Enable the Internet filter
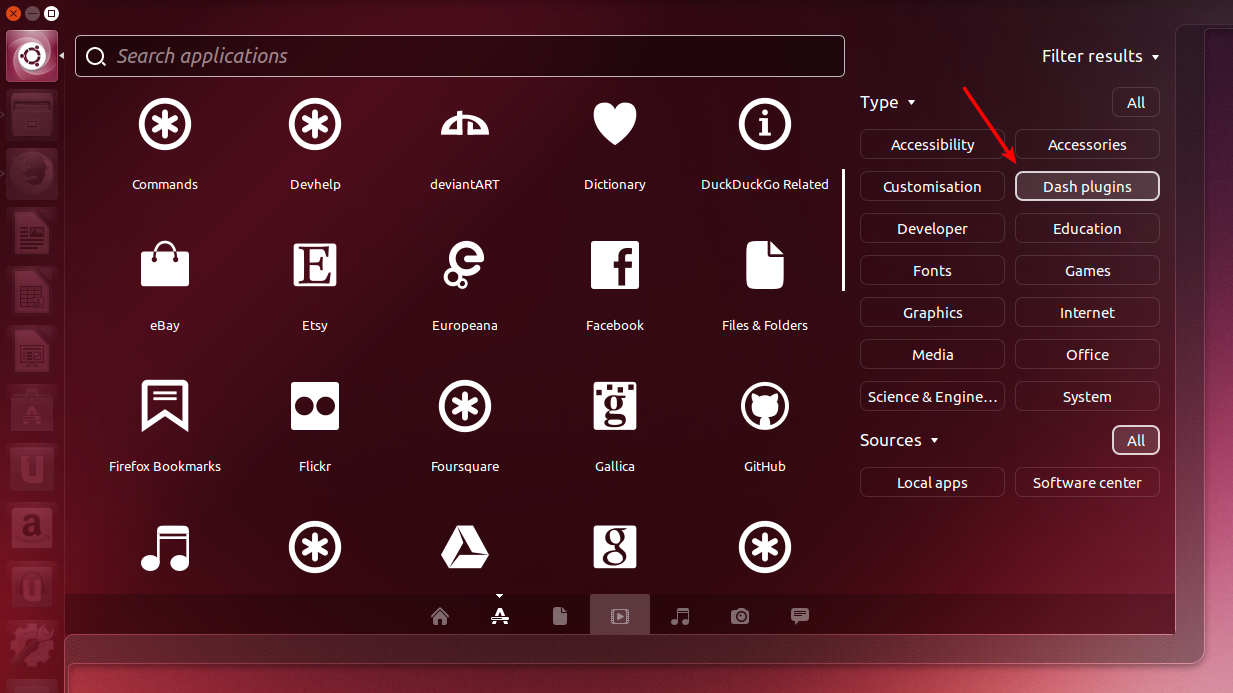 click(x=1087, y=312)
